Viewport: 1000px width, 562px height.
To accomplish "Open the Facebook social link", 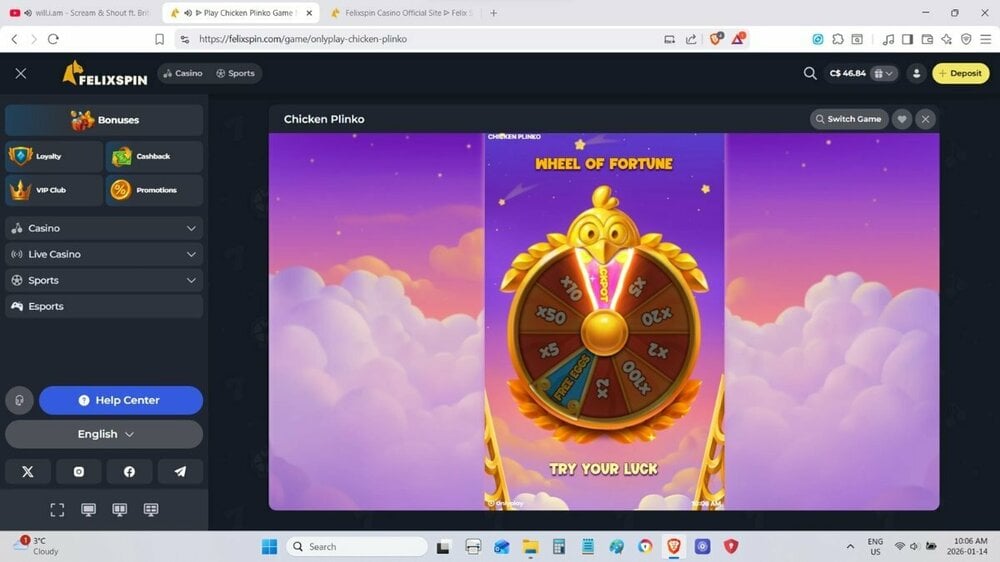I will (129, 472).
